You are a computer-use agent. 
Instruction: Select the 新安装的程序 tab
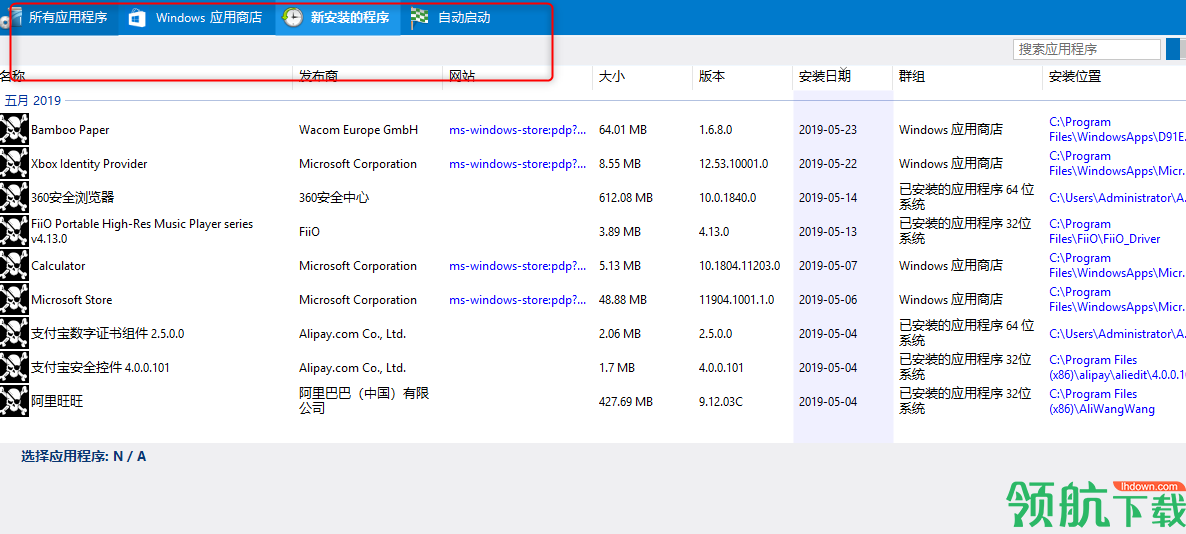pyautogui.click(x=337, y=17)
